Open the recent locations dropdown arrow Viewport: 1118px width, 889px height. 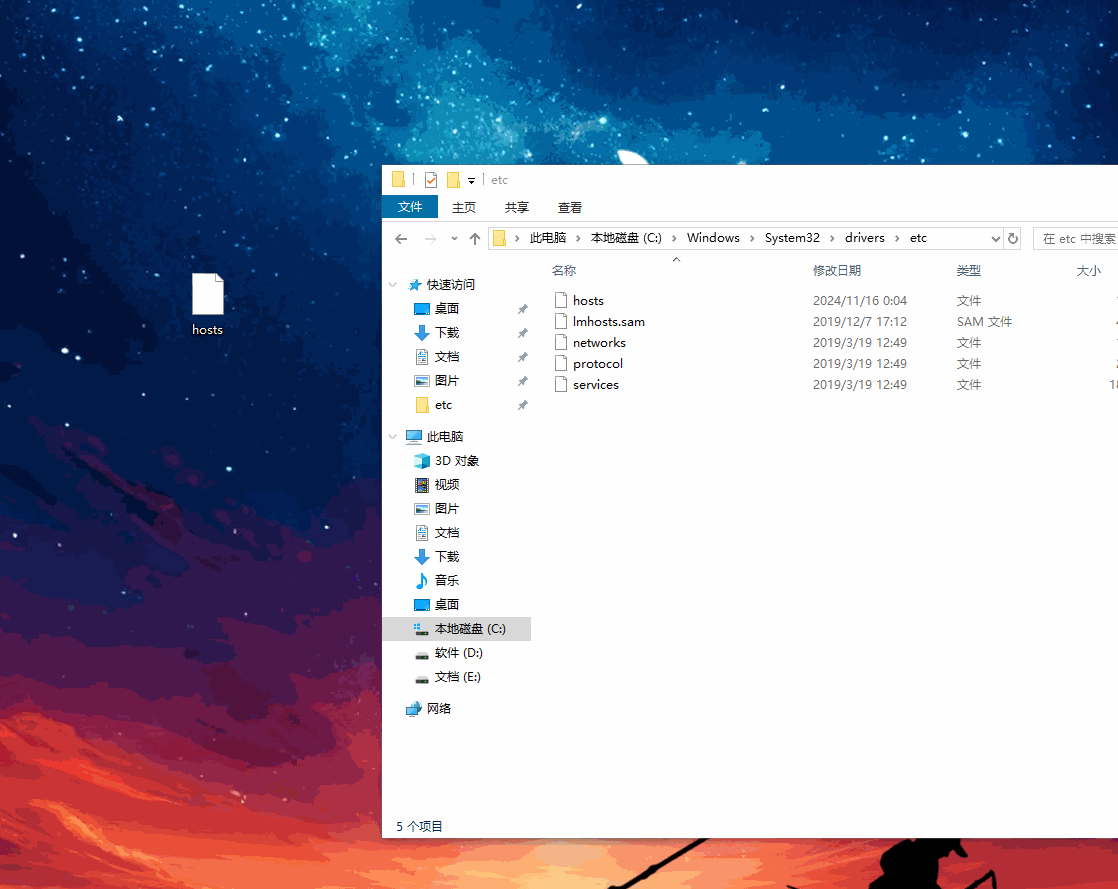pyautogui.click(x=454, y=239)
